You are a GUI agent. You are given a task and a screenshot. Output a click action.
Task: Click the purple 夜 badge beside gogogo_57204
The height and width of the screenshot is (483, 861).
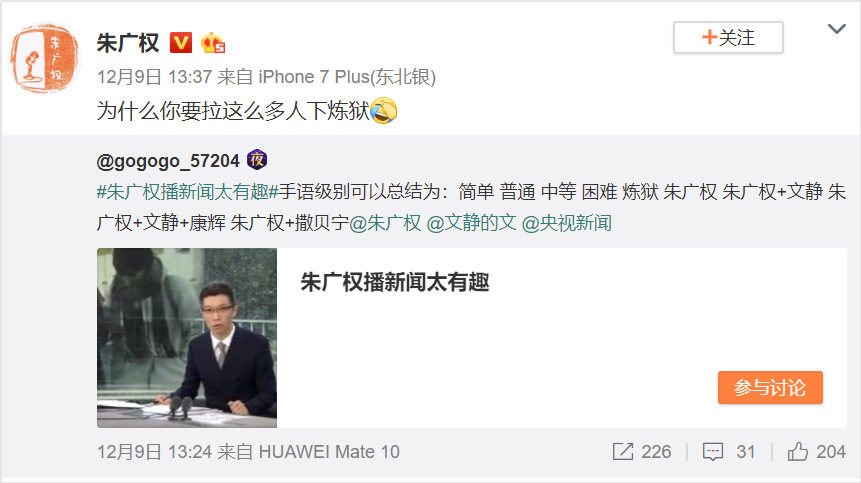tap(257, 160)
